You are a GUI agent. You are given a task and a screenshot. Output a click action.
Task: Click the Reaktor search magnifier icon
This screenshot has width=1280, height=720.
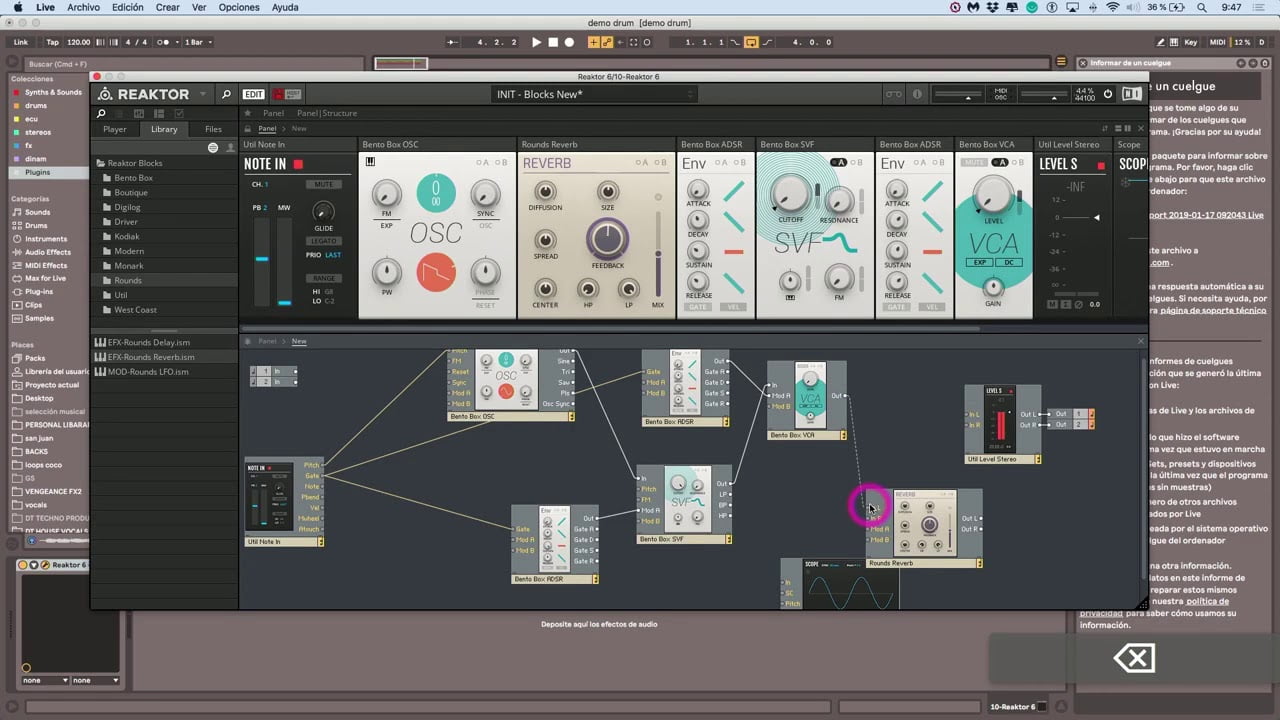[x=226, y=94]
